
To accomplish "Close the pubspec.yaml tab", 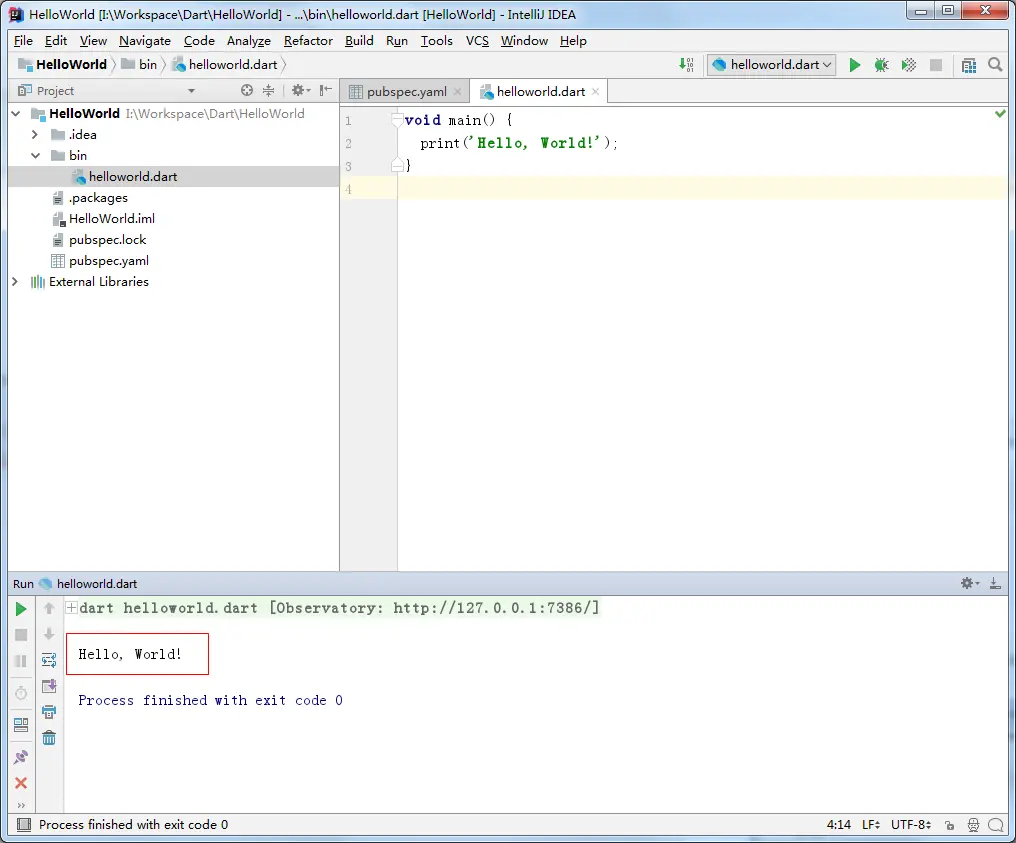I will (457, 91).
